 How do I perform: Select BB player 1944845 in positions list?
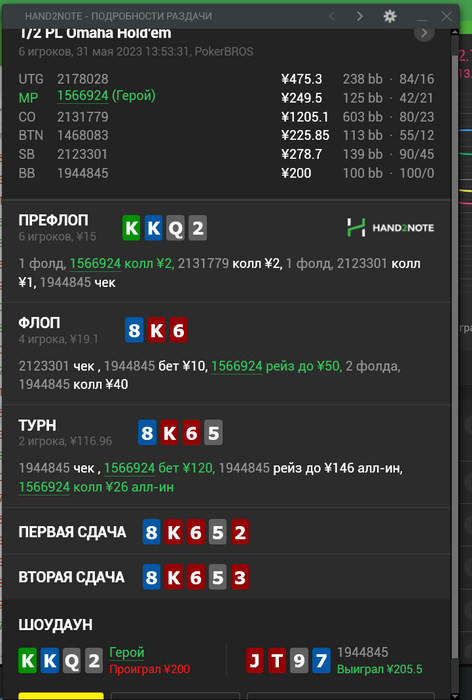point(83,173)
